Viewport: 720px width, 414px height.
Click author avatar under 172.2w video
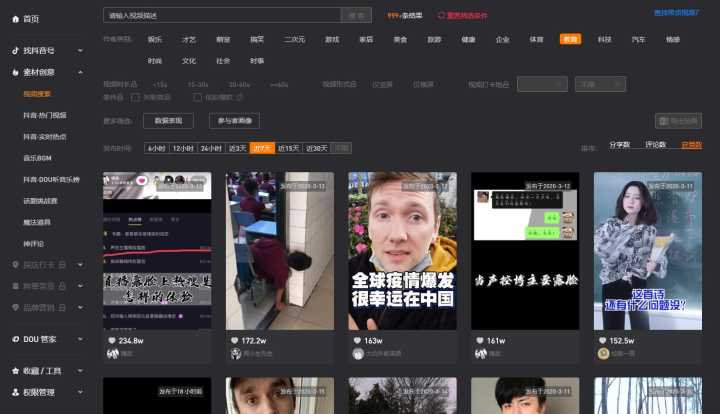[x=236, y=353]
